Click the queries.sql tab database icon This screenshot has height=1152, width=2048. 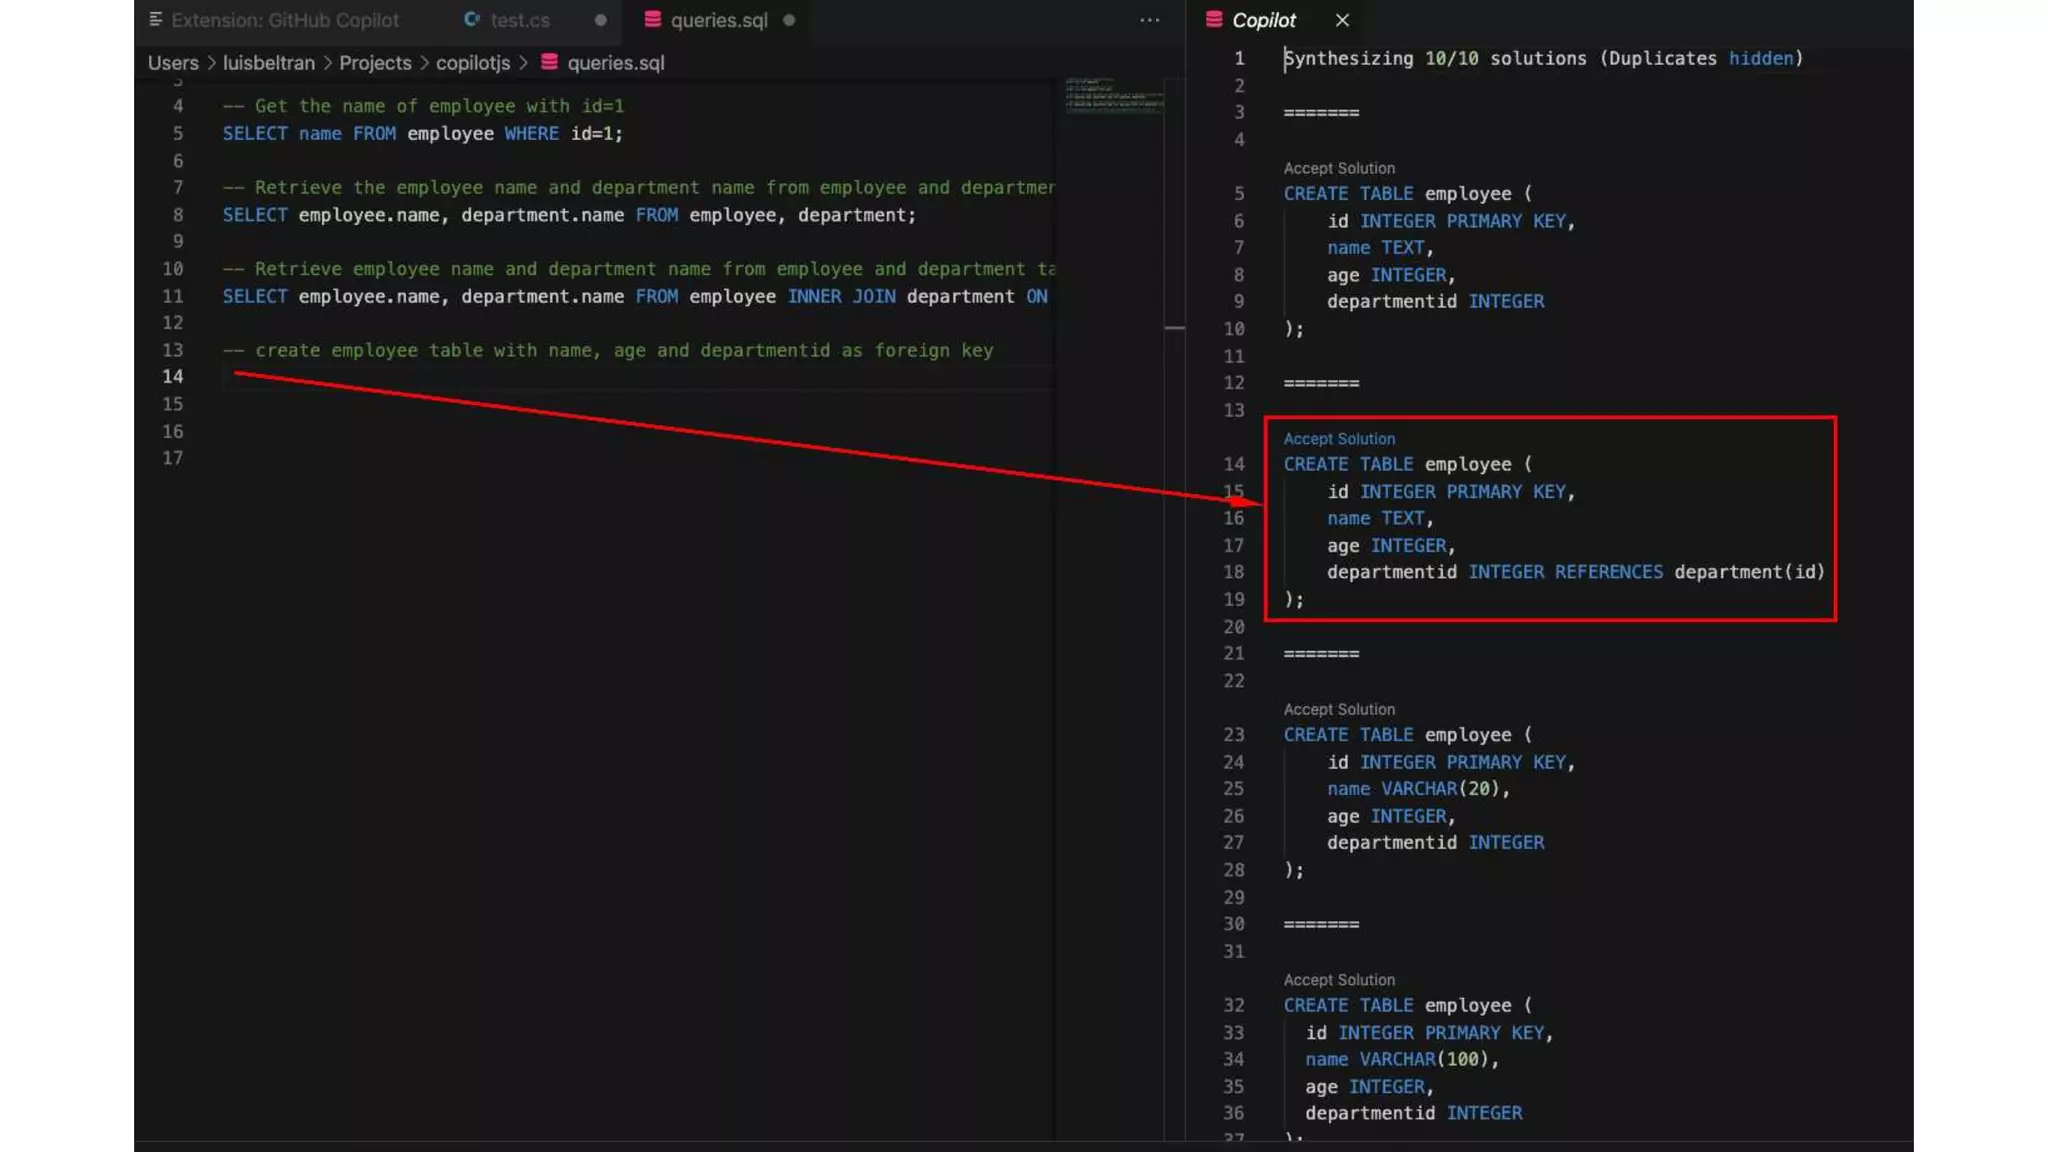click(653, 20)
